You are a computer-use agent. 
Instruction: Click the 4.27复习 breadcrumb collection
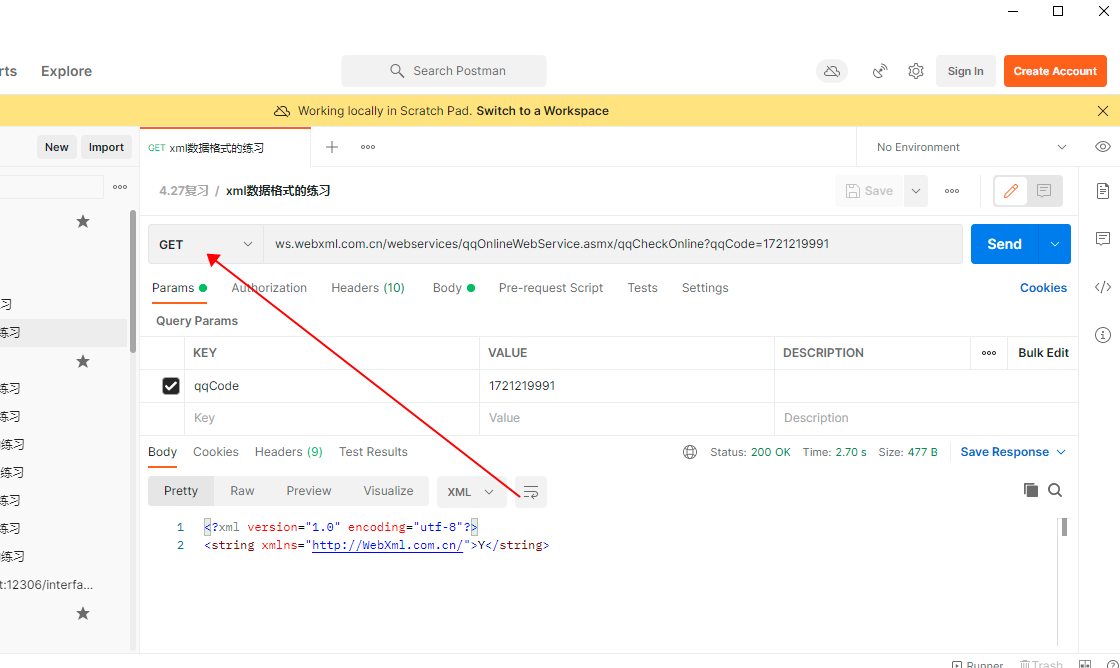[184, 191]
